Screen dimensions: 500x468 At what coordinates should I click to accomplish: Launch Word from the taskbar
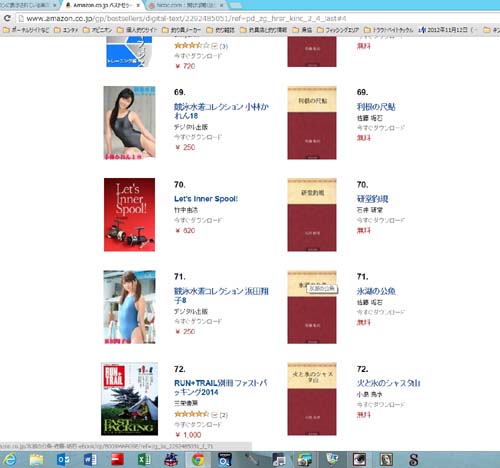click(90, 460)
